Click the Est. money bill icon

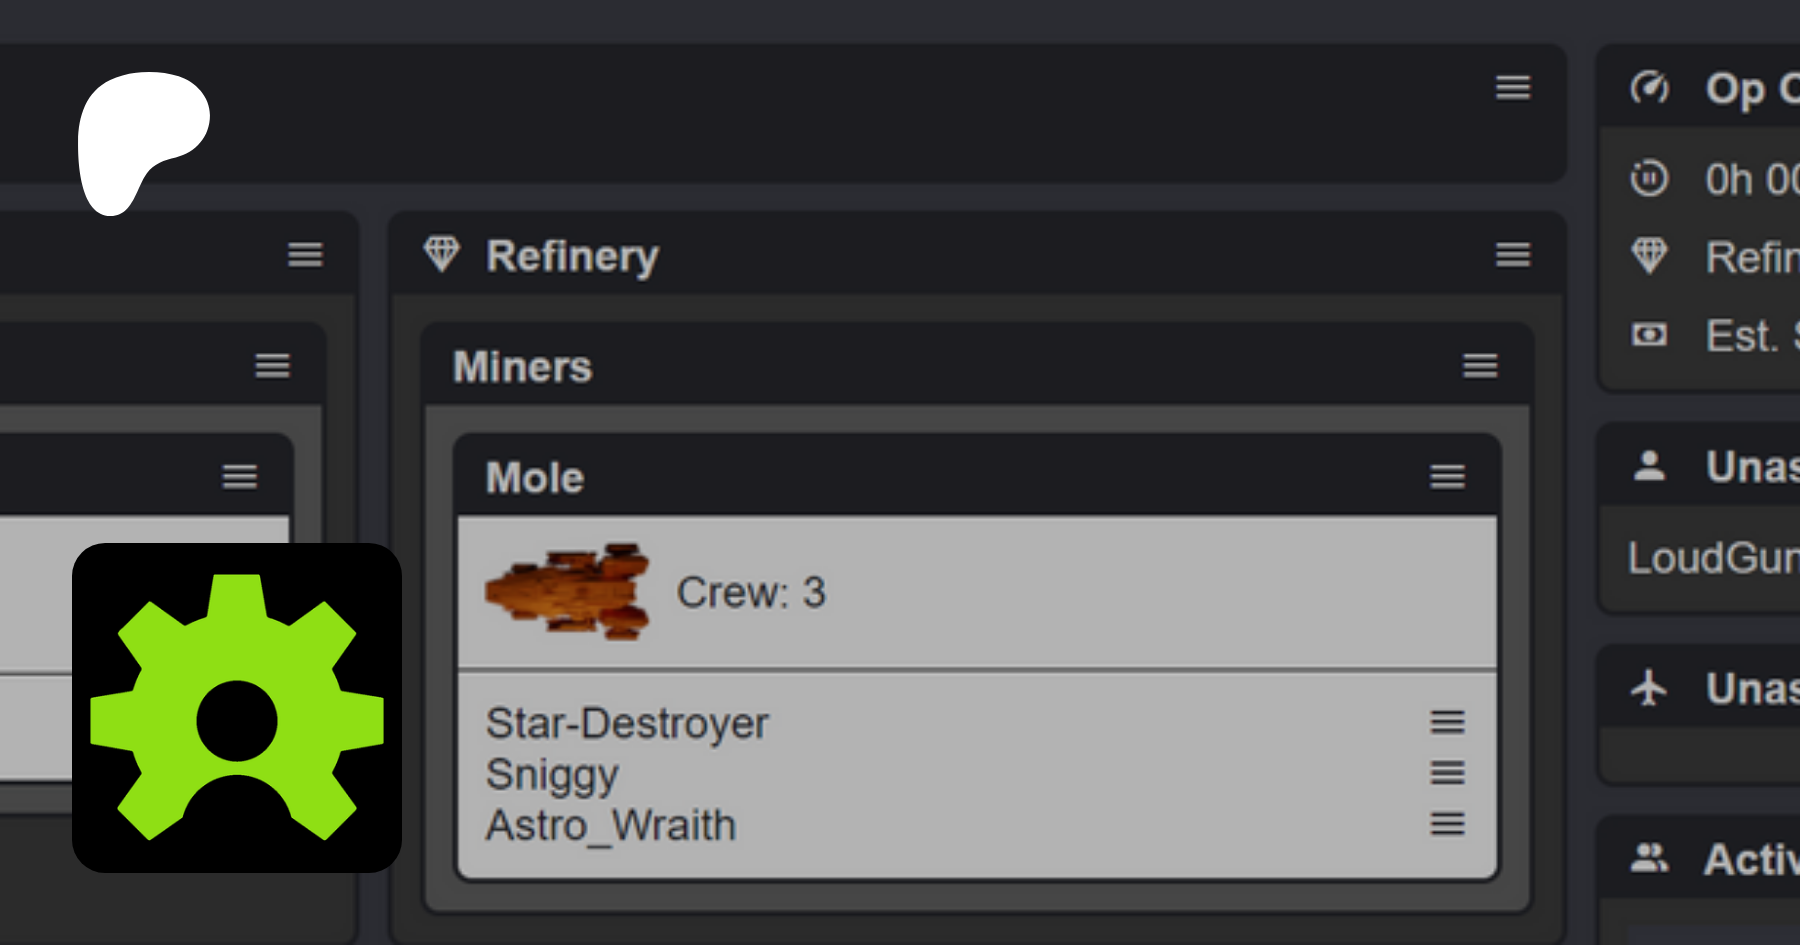click(1649, 334)
